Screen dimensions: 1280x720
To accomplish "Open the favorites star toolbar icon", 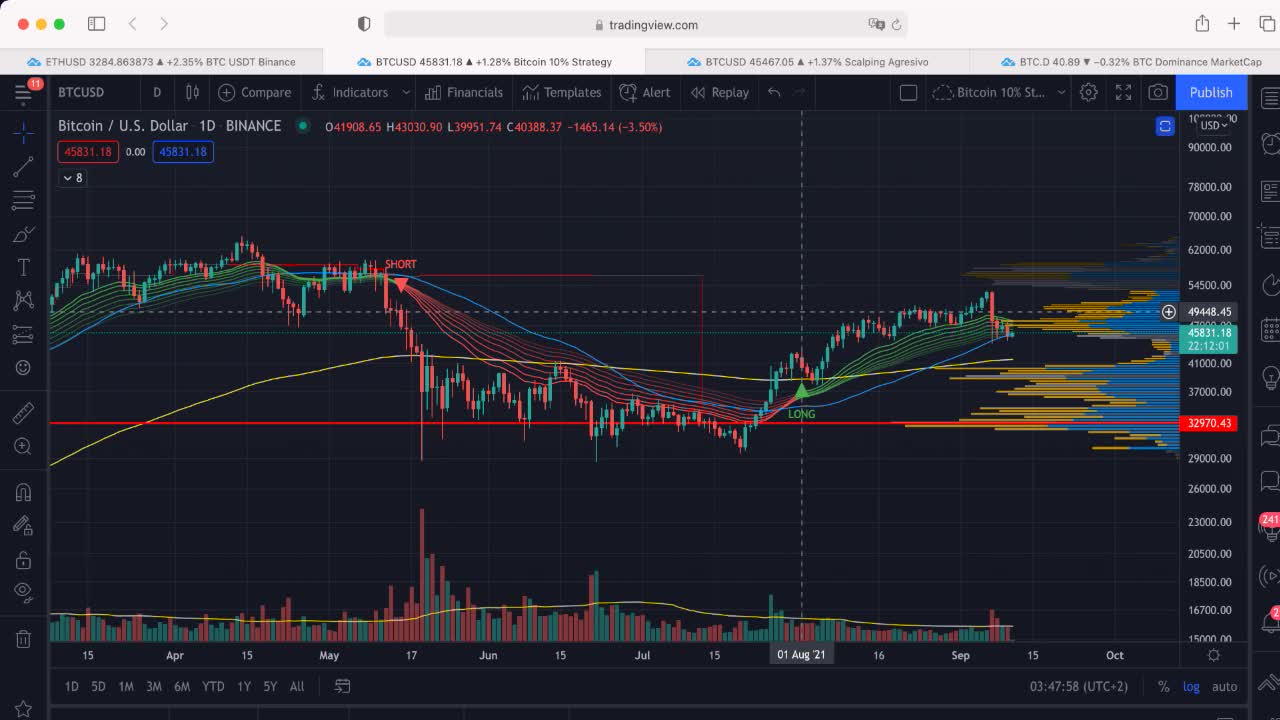I will [x=23, y=708].
